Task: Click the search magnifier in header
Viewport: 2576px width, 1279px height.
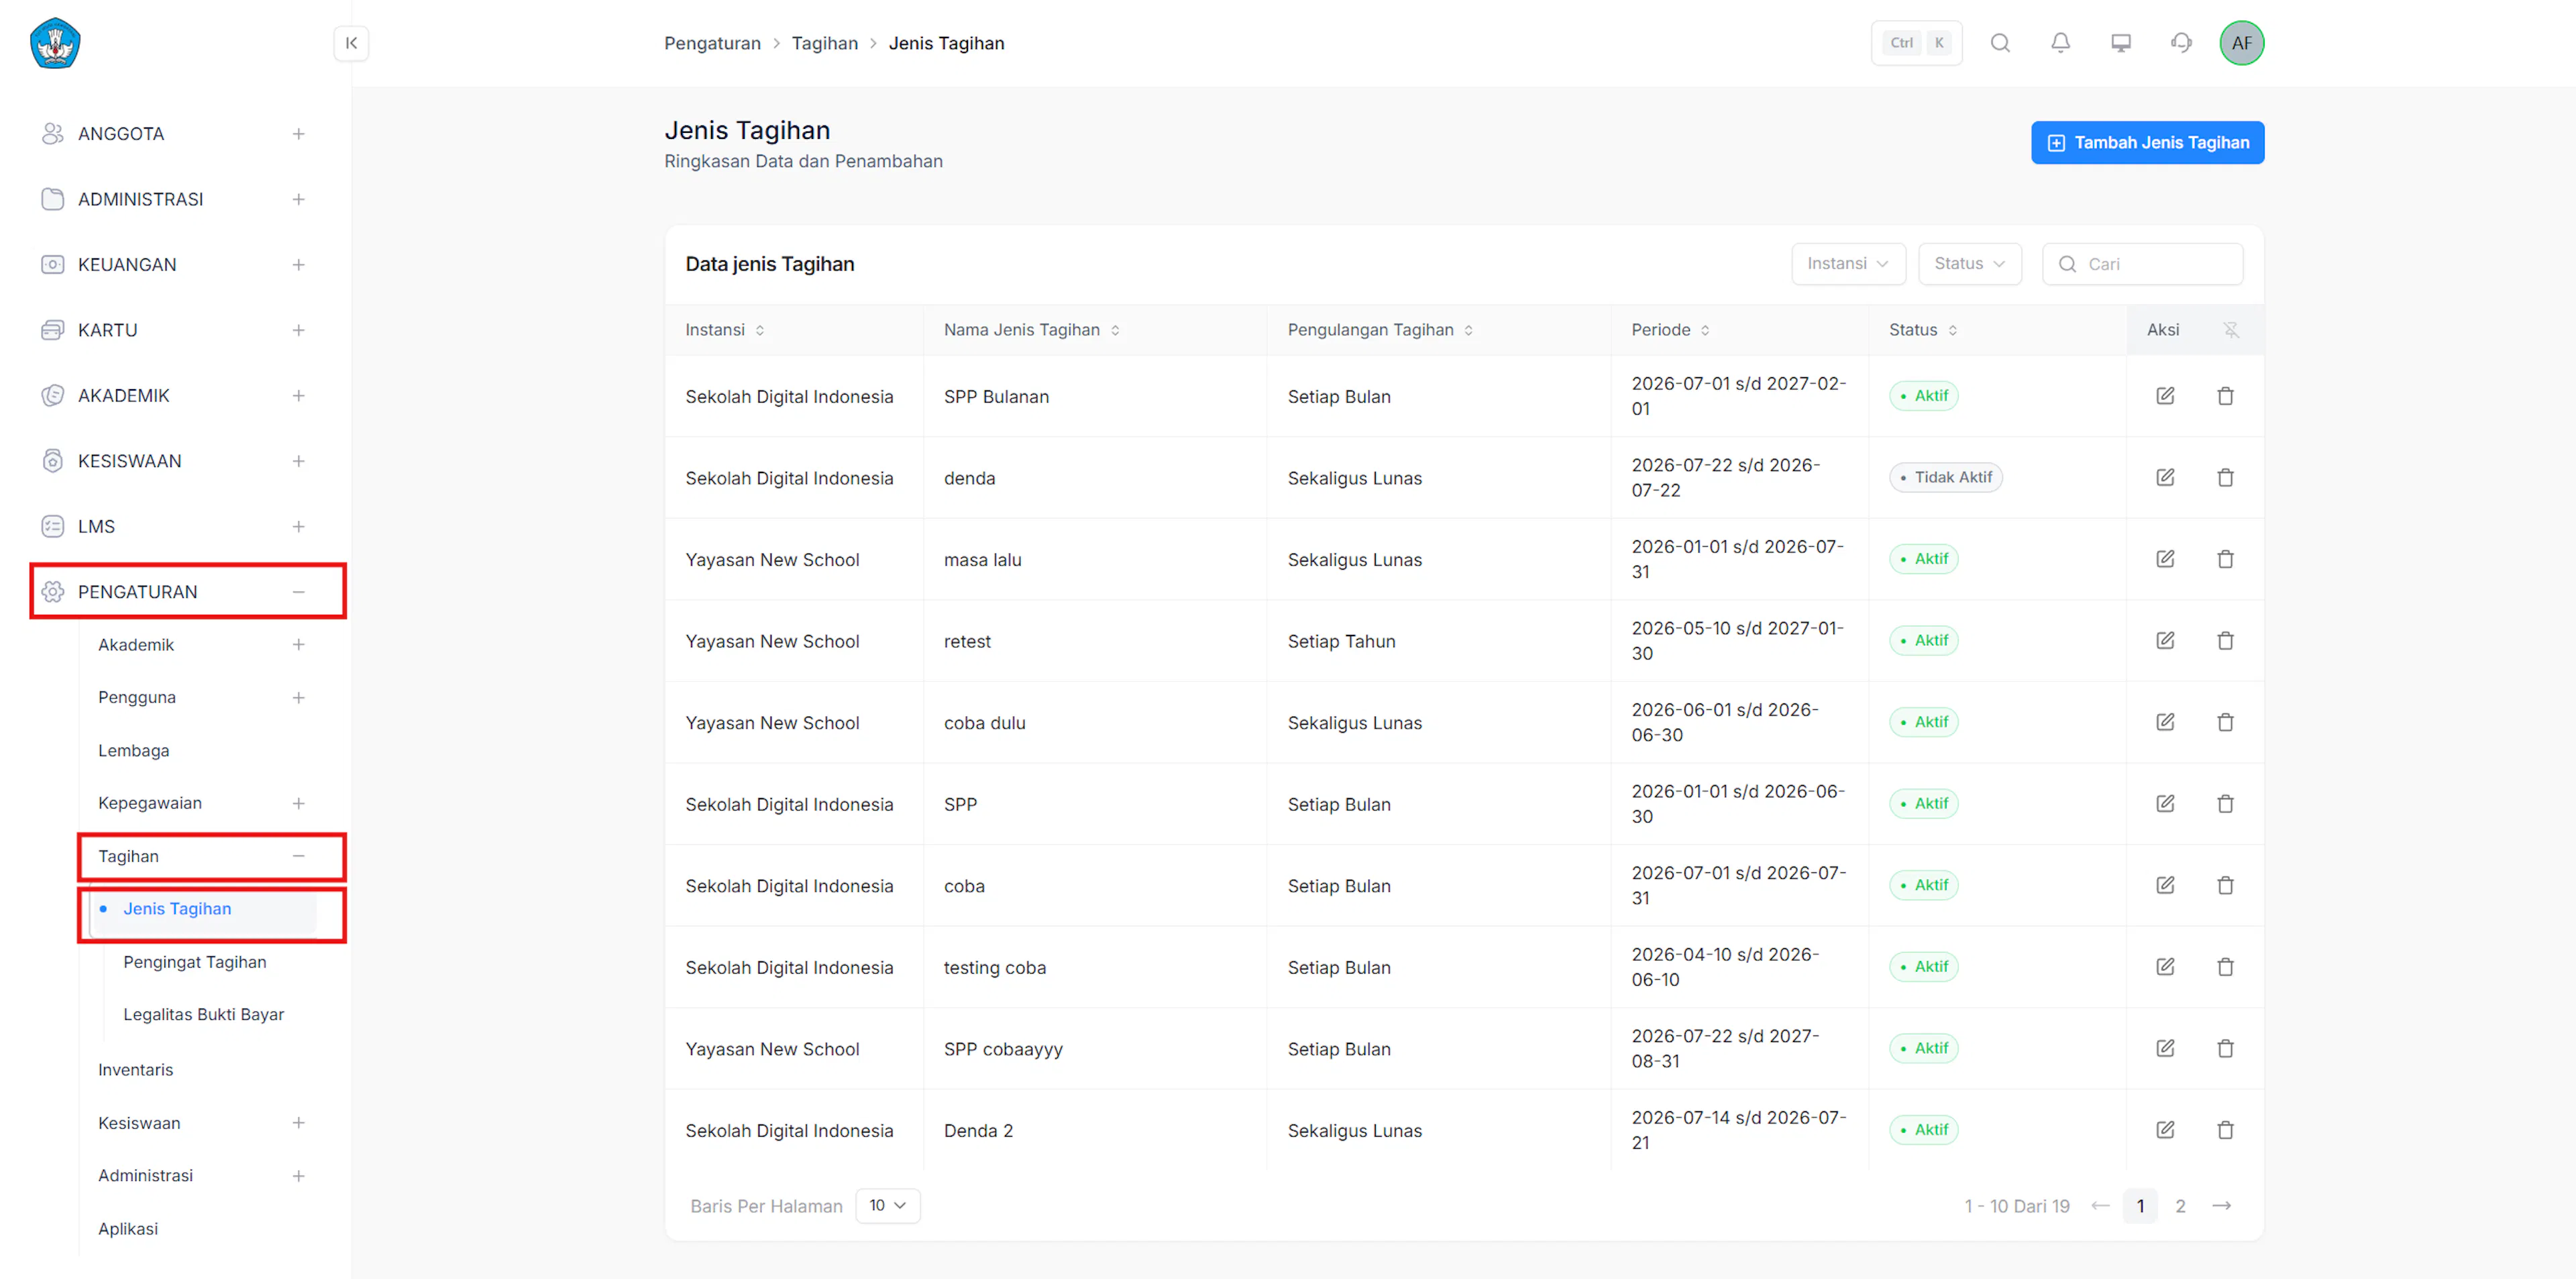Action: pos(2000,43)
